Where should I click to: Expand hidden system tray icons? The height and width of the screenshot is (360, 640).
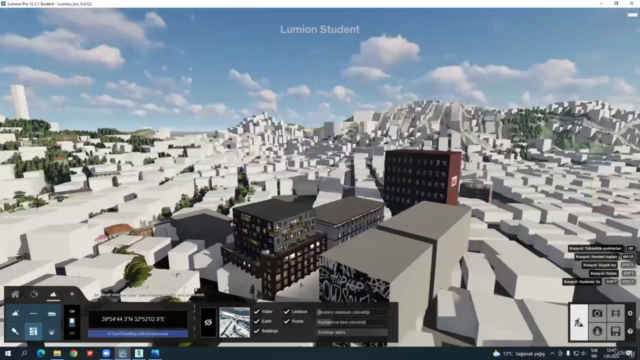(x=552, y=353)
